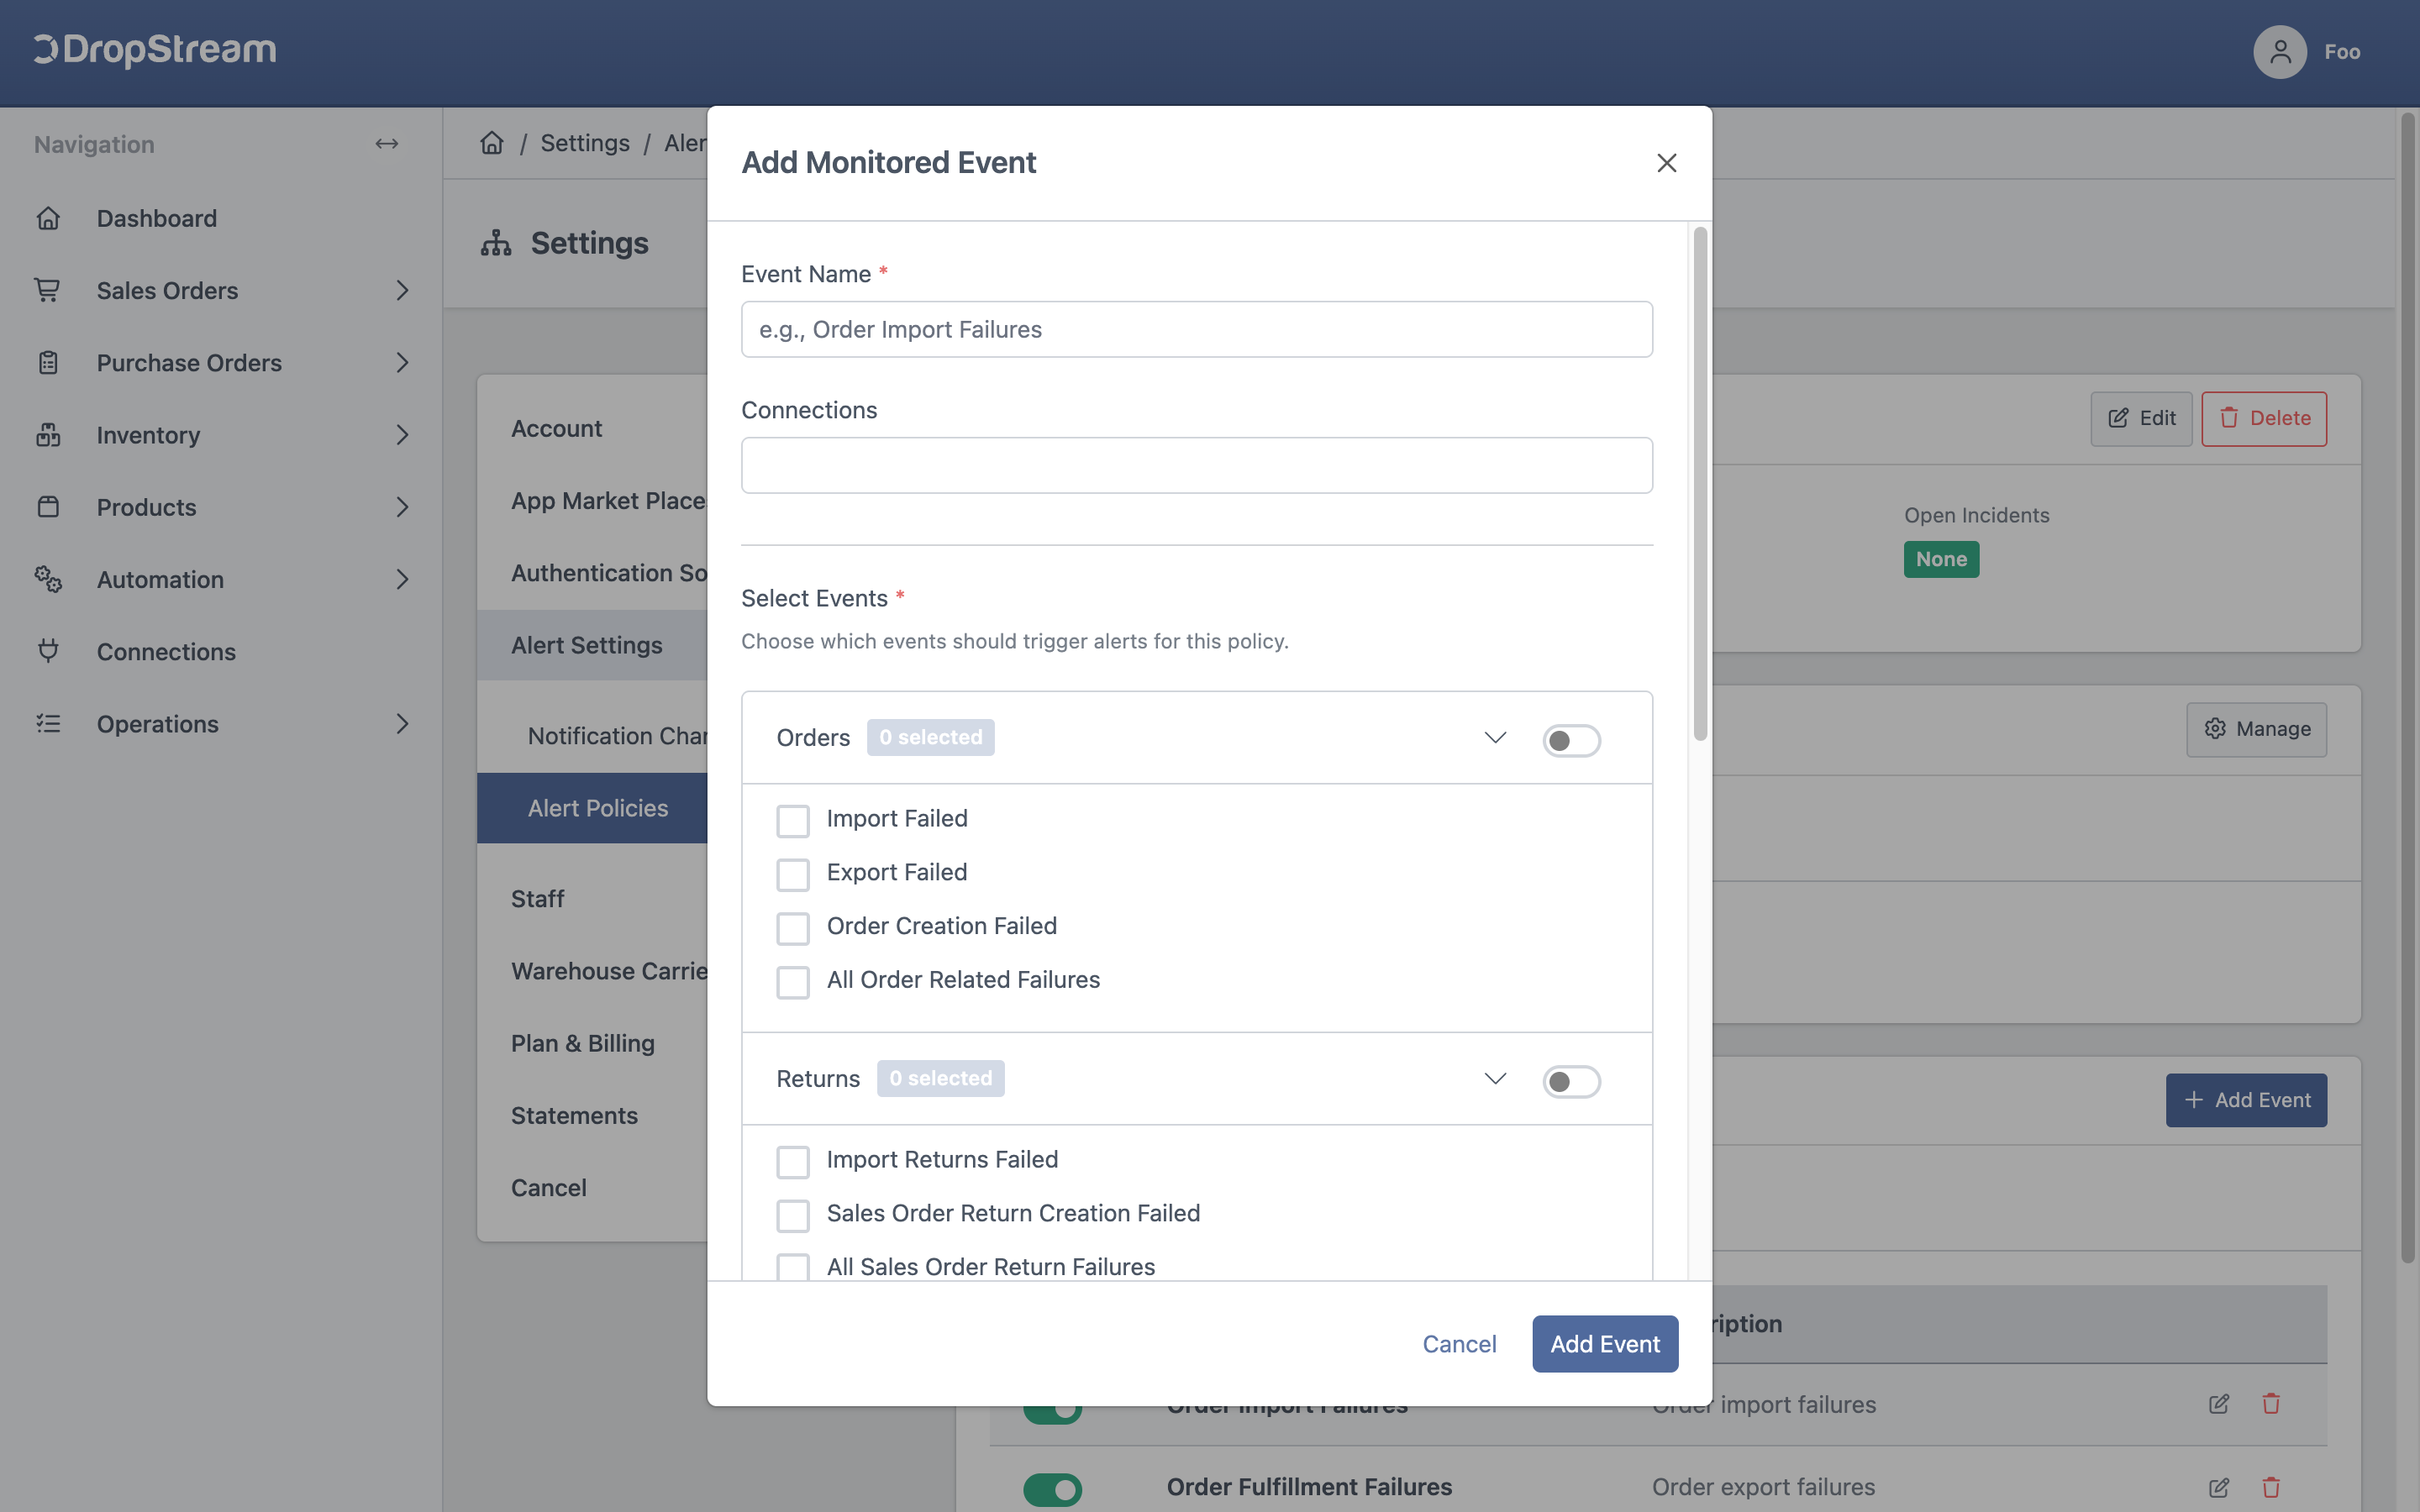Click the 'None' open incidents badge
Viewport: 2420px width, 1512px height.
(1941, 559)
